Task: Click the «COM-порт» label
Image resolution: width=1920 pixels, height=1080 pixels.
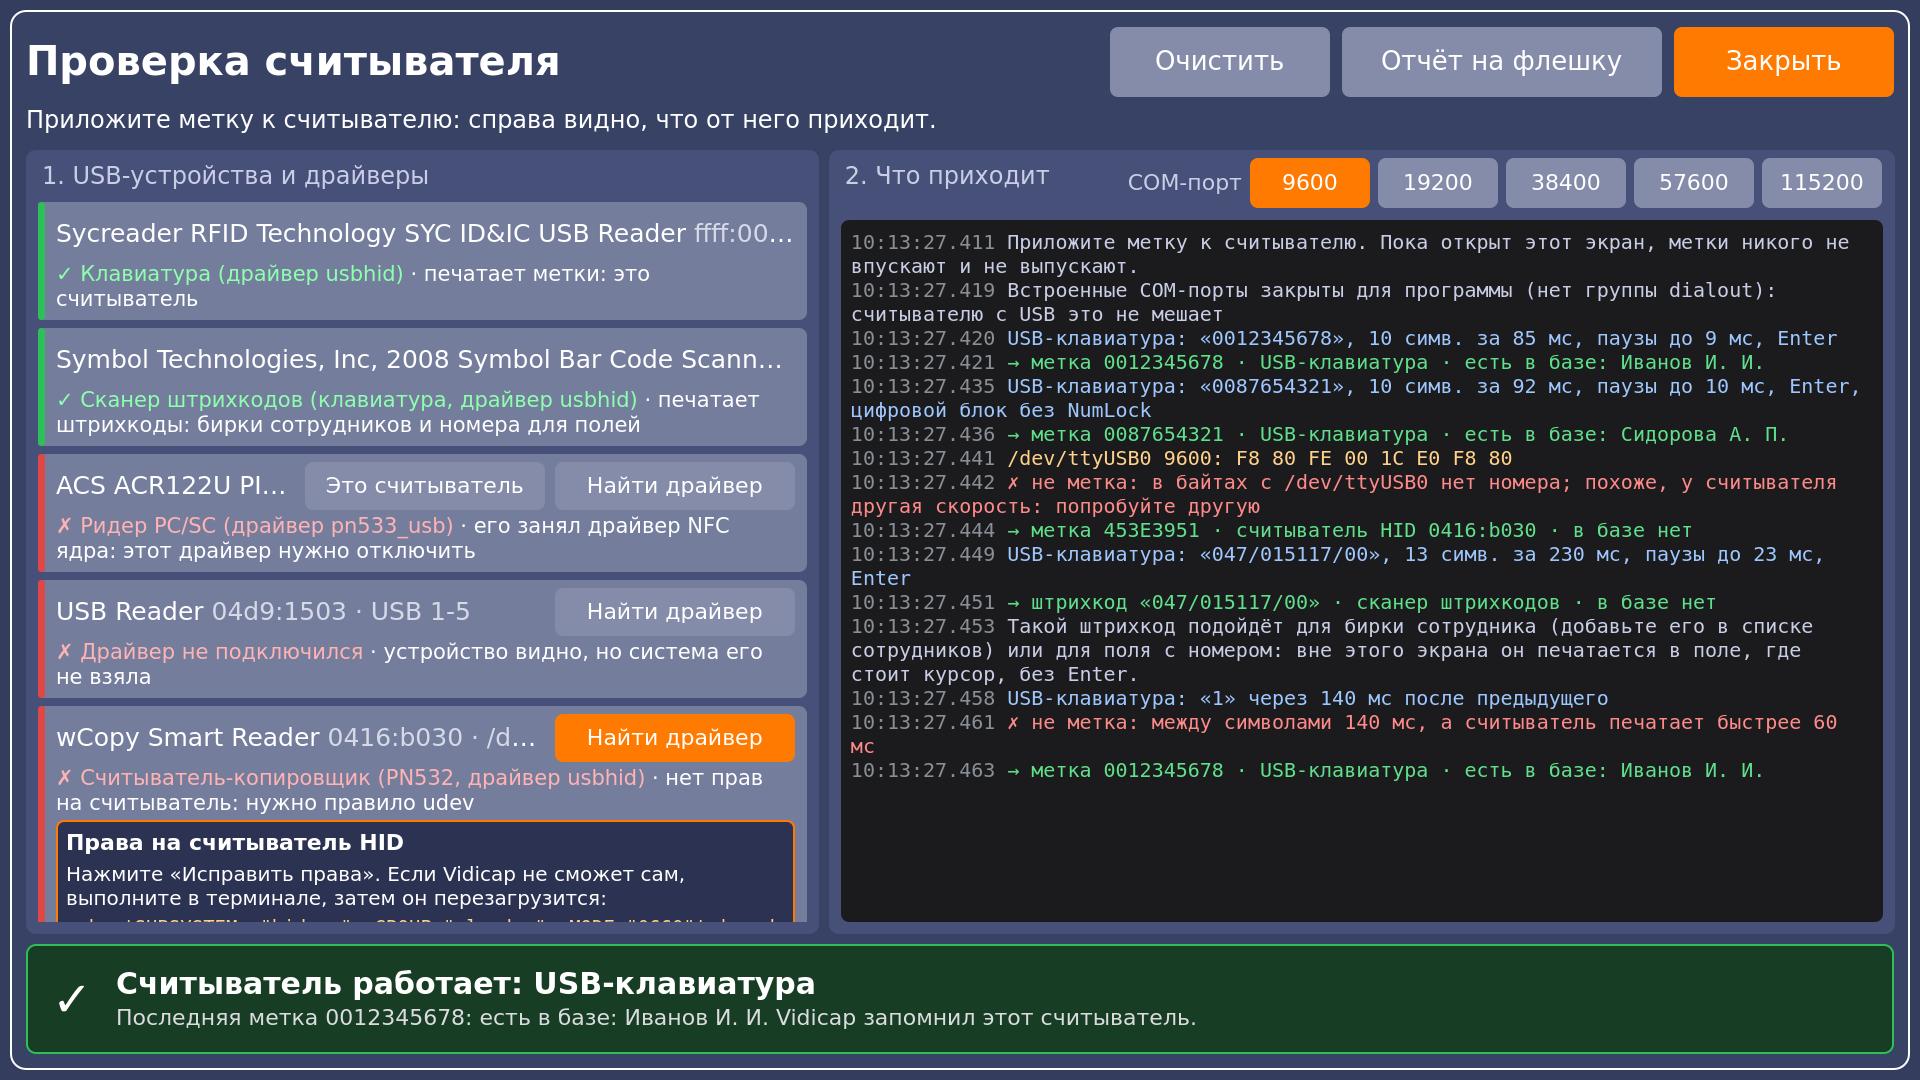Action: [x=1184, y=183]
